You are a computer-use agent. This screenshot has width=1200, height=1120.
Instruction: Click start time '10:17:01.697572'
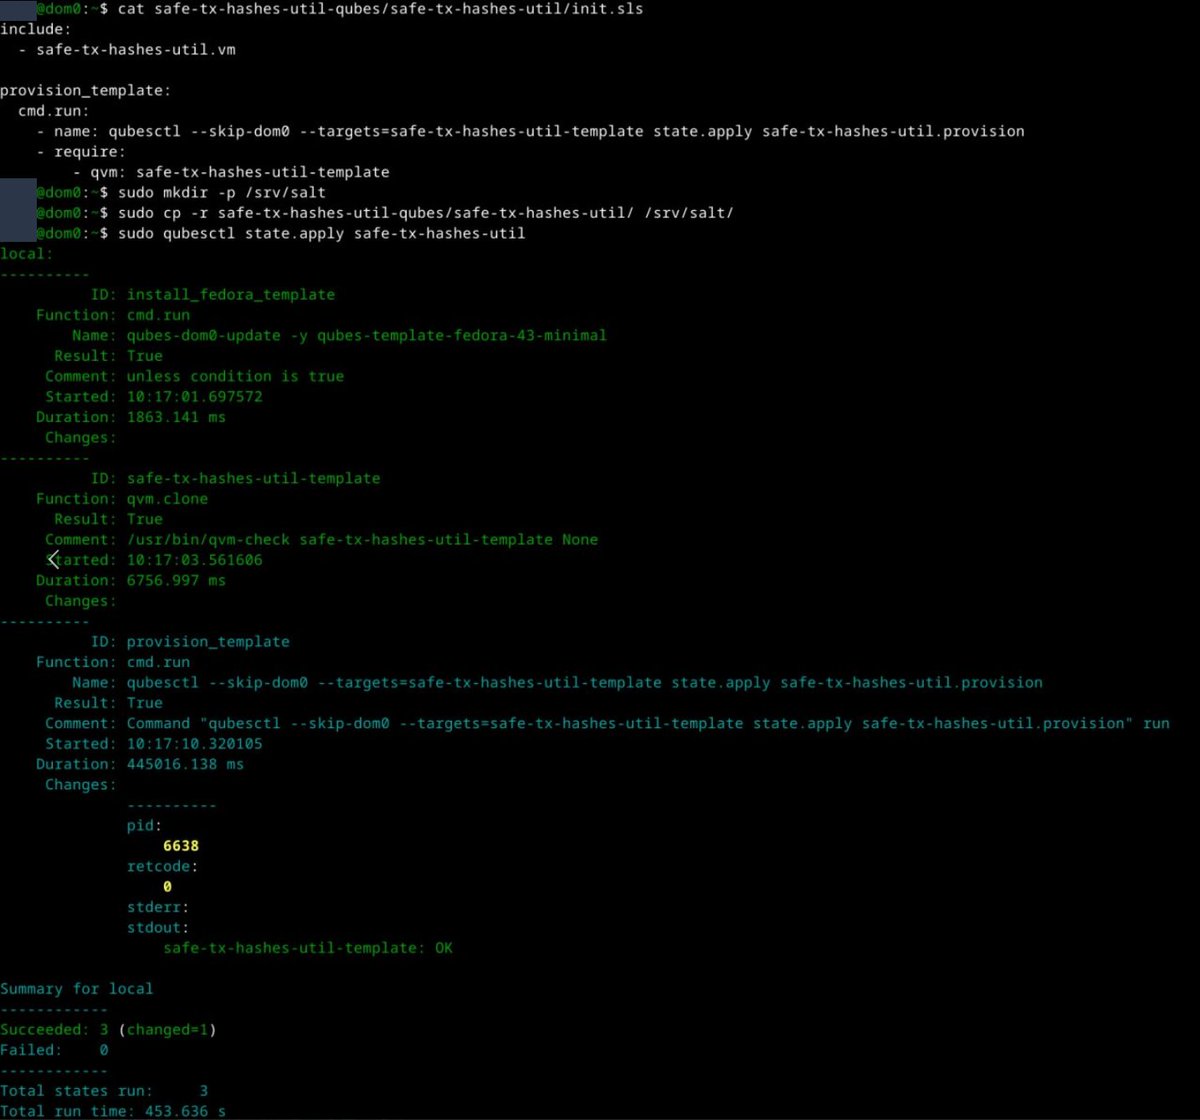(195, 397)
